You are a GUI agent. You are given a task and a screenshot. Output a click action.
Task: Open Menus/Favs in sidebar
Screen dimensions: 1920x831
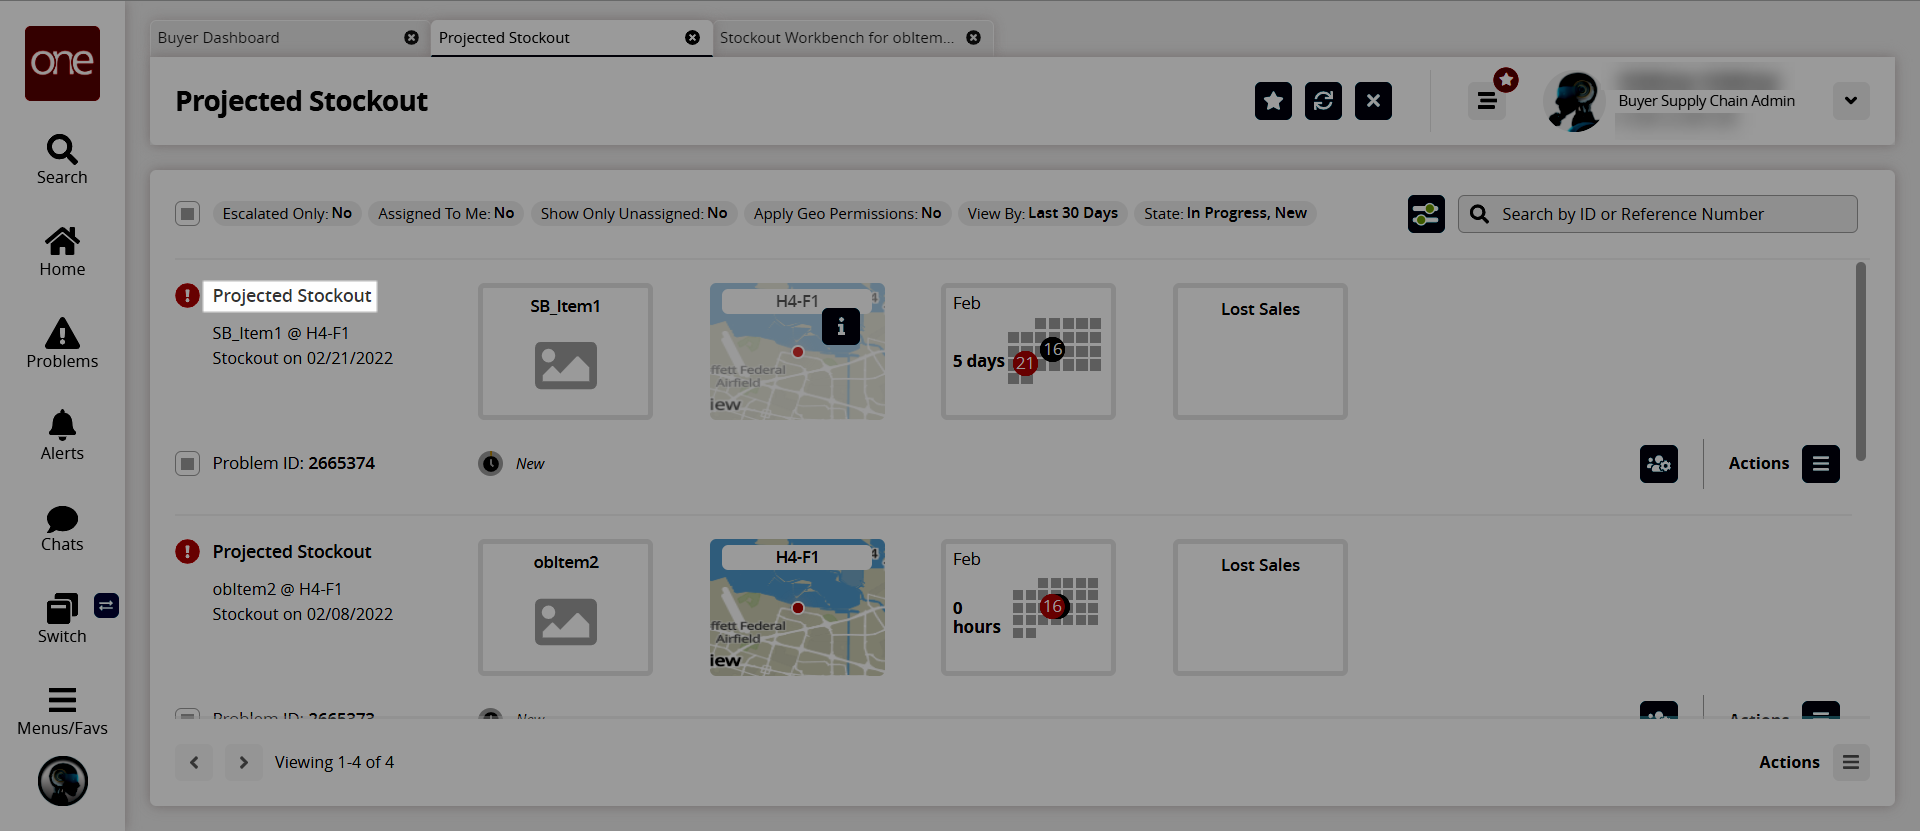pos(62,712)
